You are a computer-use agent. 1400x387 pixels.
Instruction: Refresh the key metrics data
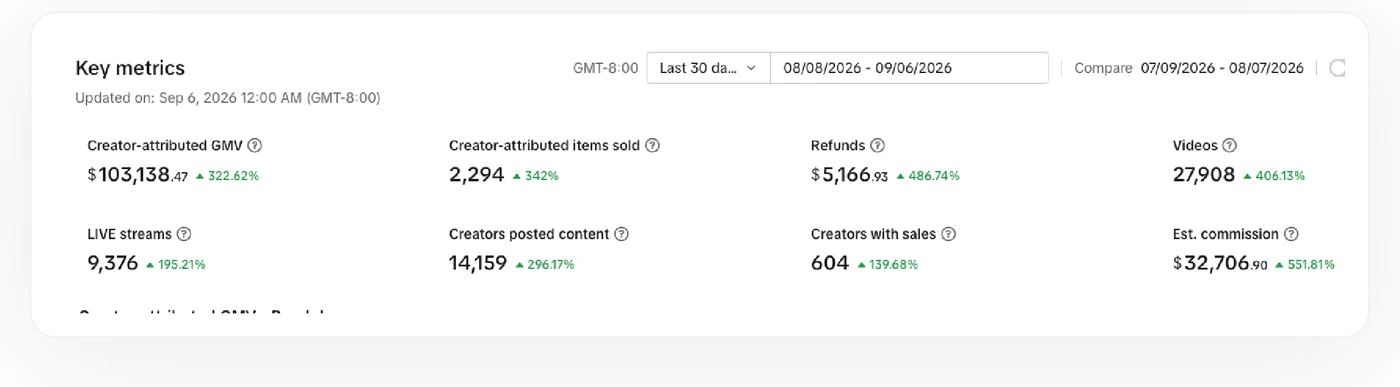click(1337, 68)
